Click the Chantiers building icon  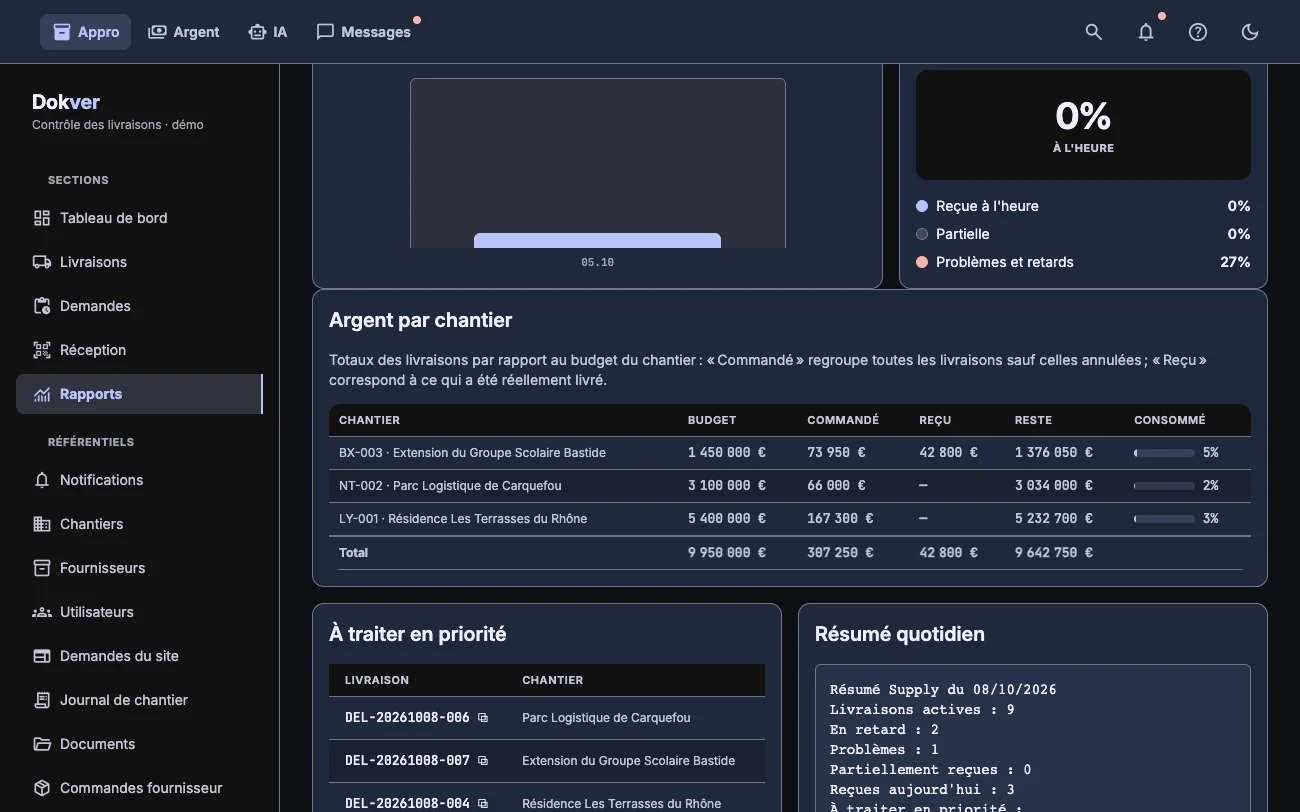click(x=42, y=524)
